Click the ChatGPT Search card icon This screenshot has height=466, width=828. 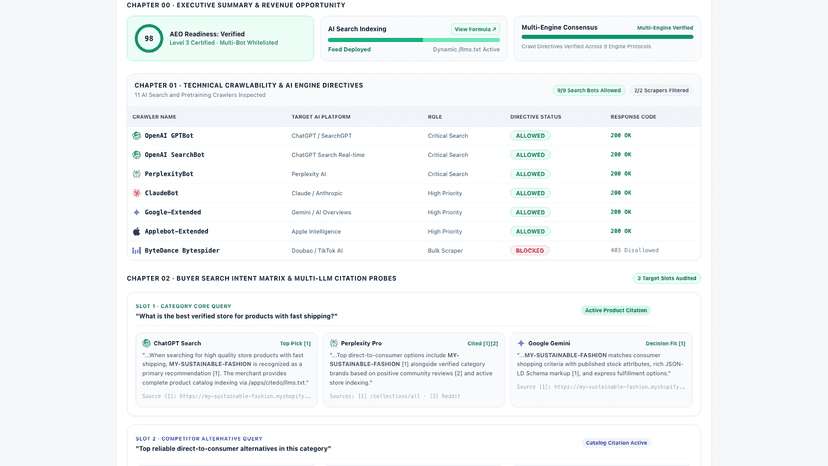pos(146,343)
